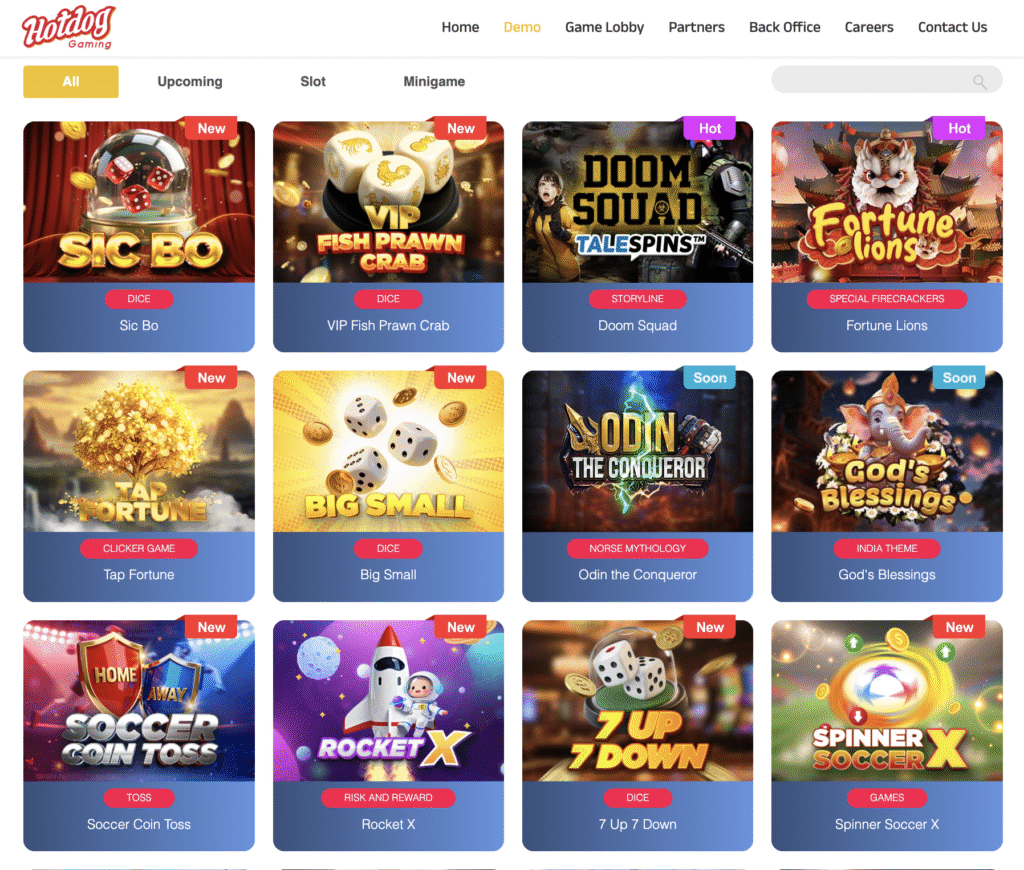The width and height of the screenshot is (1024, 870).
Task: Filter games by Slot
Action: pyautogui.click(x=313, y=82)
